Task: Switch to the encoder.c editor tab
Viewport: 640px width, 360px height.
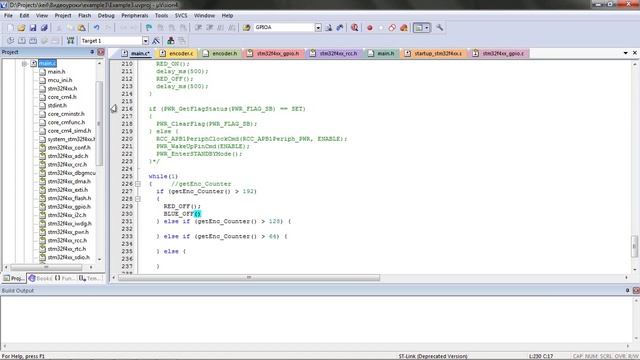Action: (177, 53)
